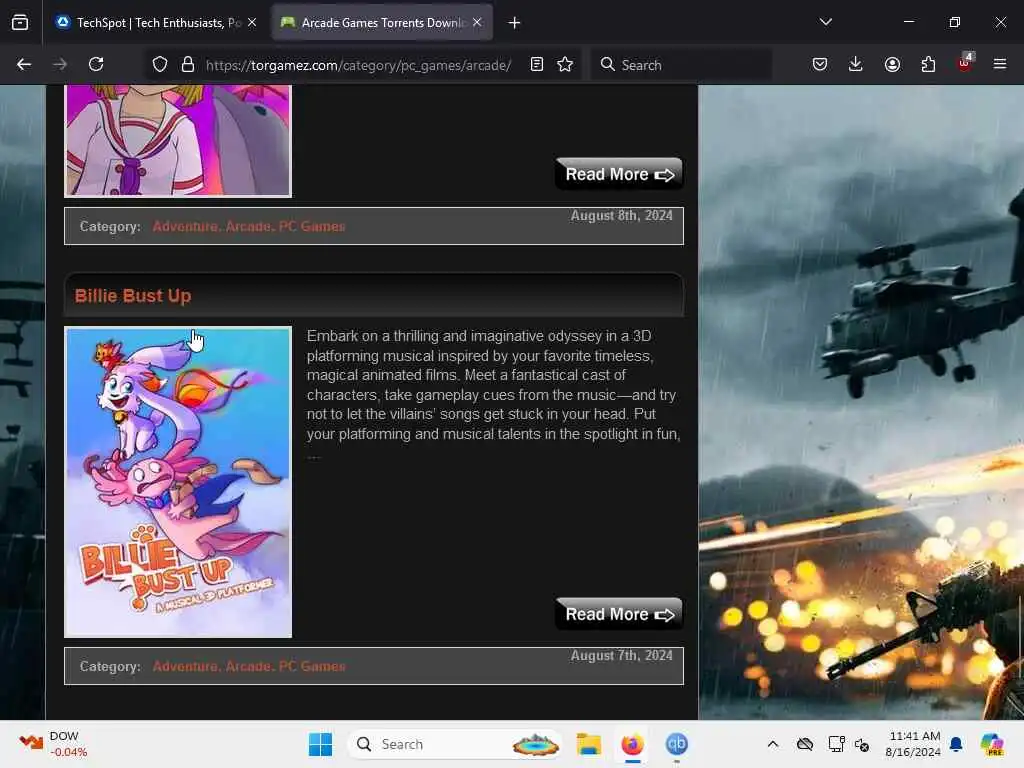The width and height of the screenshot is (1024, 768).
Task: Switch to the TechSpot tab
Action: pyautogui.click(x=157, y=23)
